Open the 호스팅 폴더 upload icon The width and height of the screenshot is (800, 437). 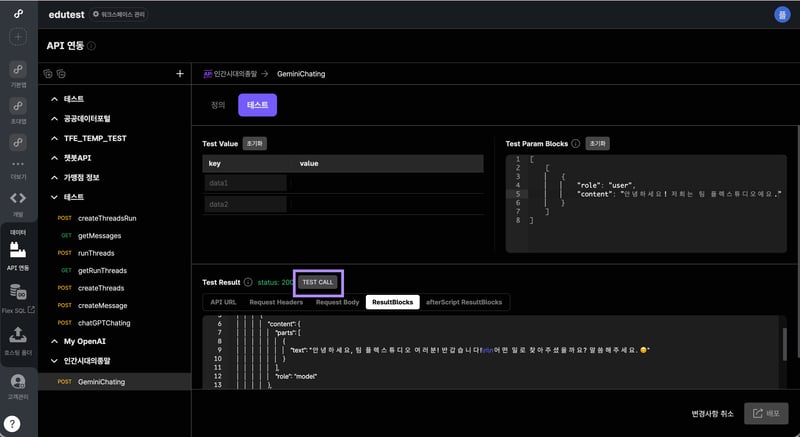(18, 335)
